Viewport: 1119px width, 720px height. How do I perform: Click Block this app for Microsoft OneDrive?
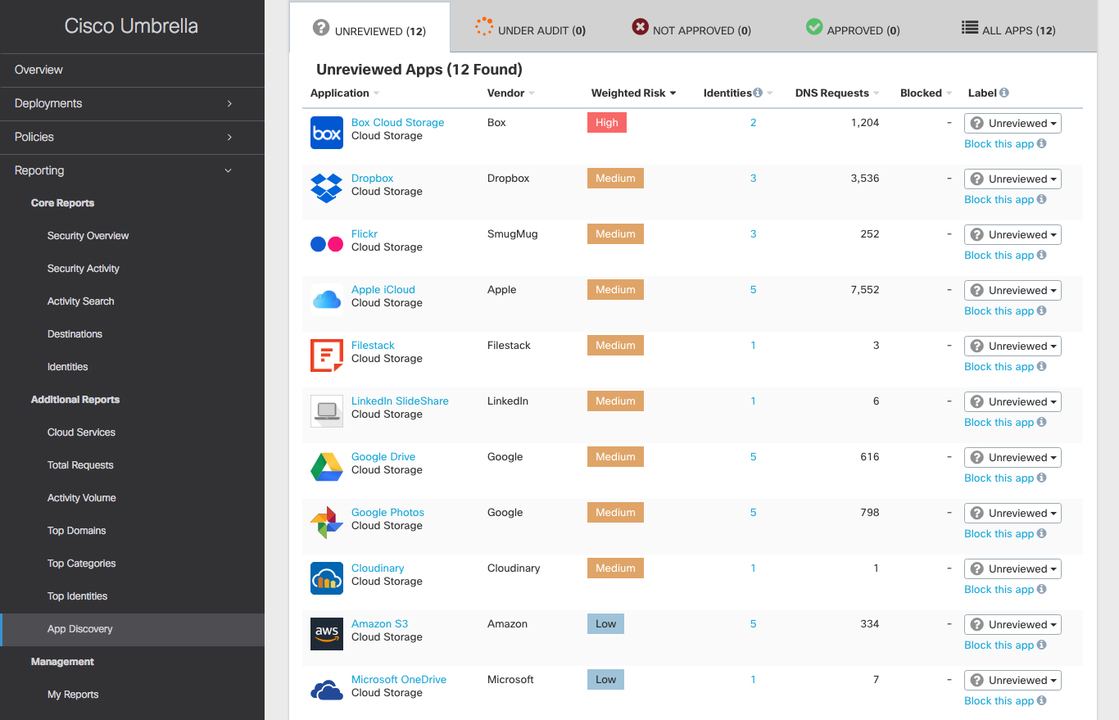(998, 700)
